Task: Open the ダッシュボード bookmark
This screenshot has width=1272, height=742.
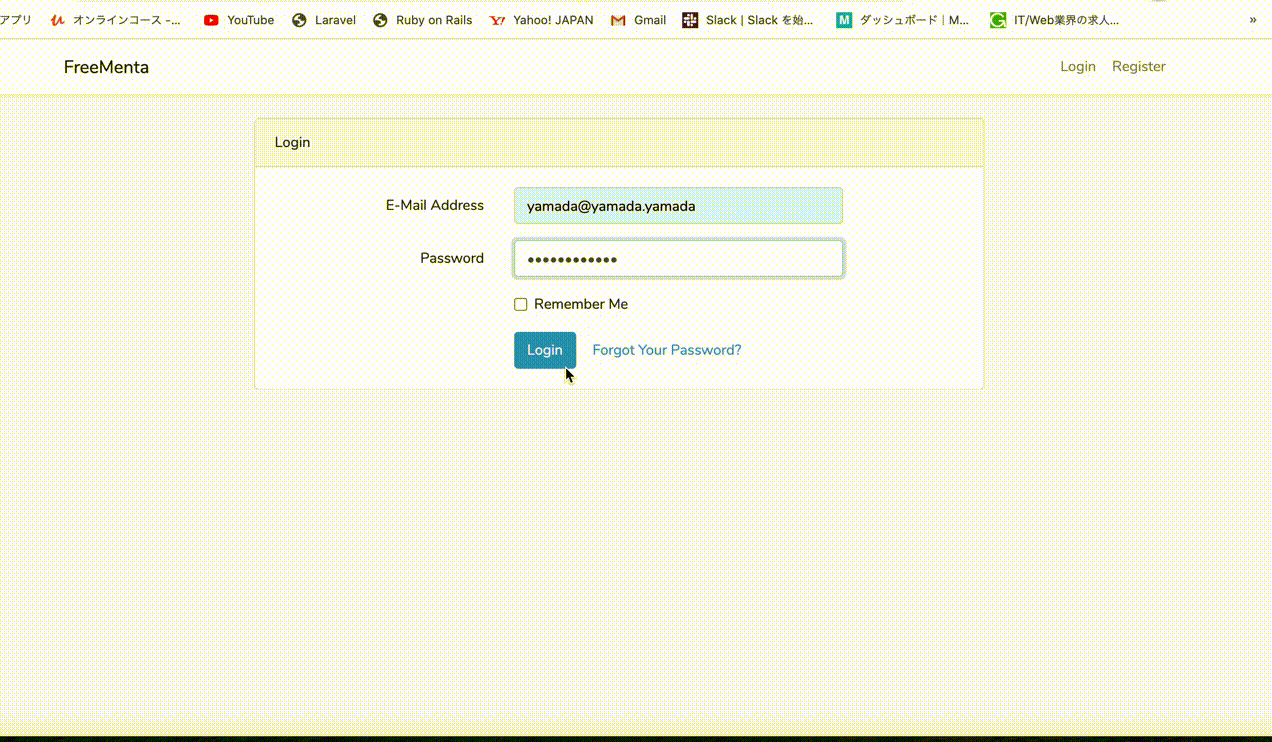Action: tap(901, 19)
